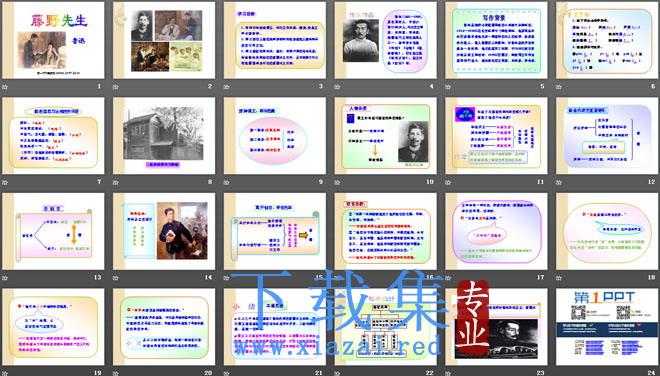Click the animation star icon under slide 14

(x=116, y=278)
